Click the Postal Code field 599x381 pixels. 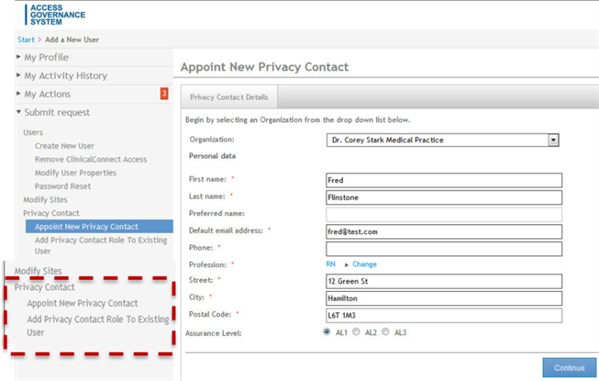pyautogui.click(x=444, y=315)
